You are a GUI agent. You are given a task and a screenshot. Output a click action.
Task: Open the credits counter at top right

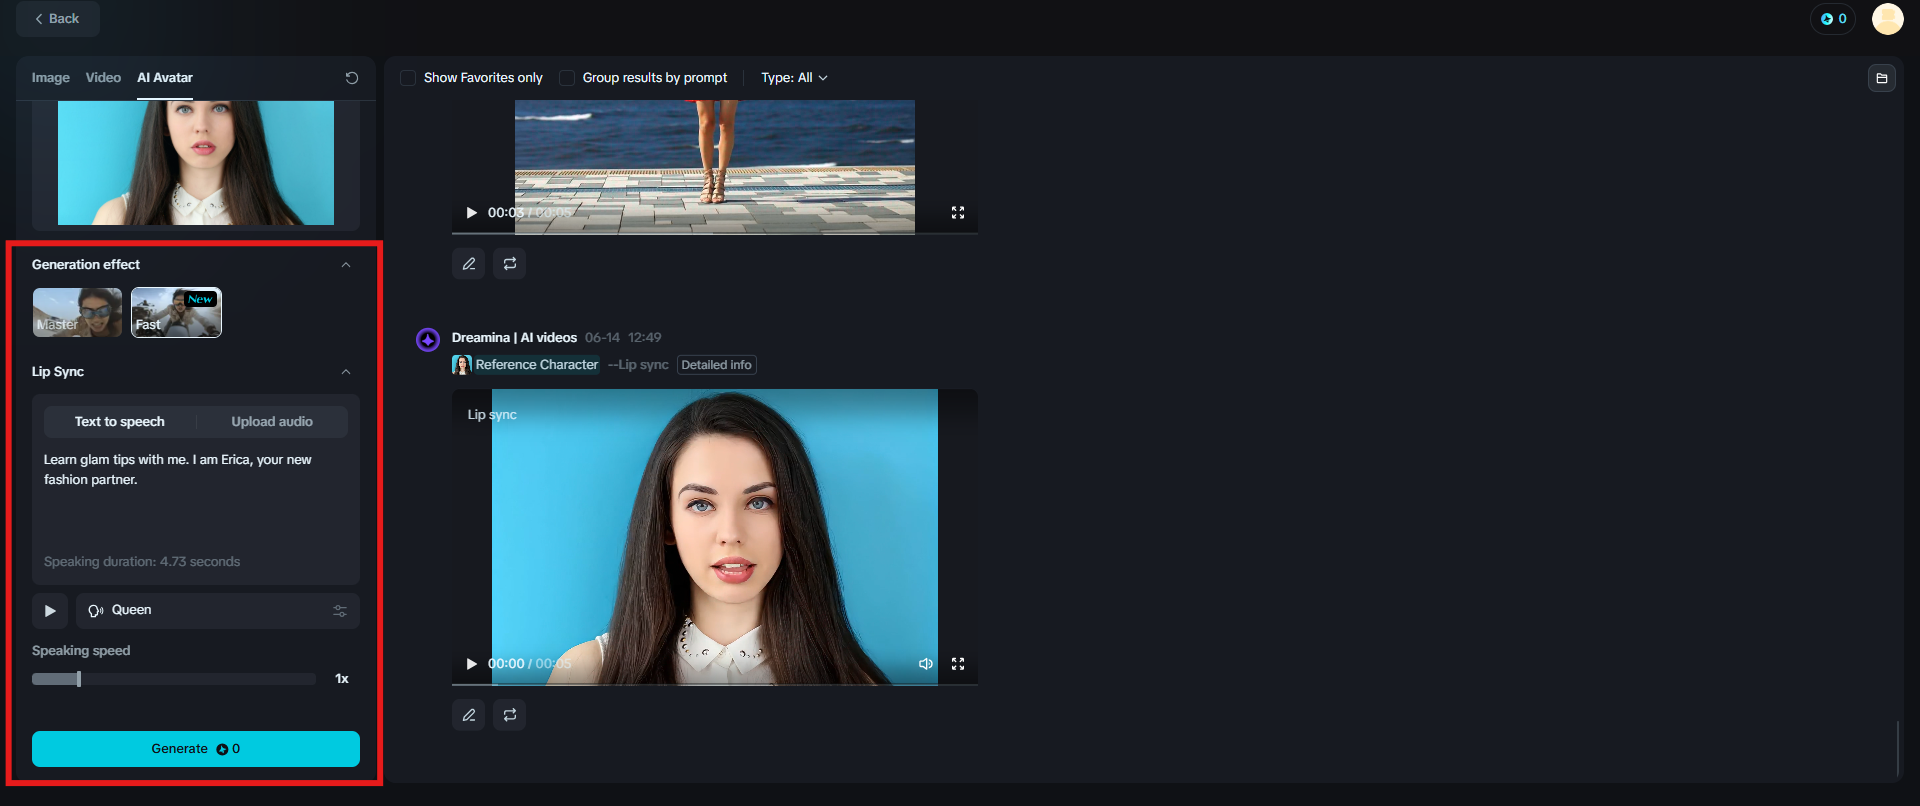click(1833, 19)
